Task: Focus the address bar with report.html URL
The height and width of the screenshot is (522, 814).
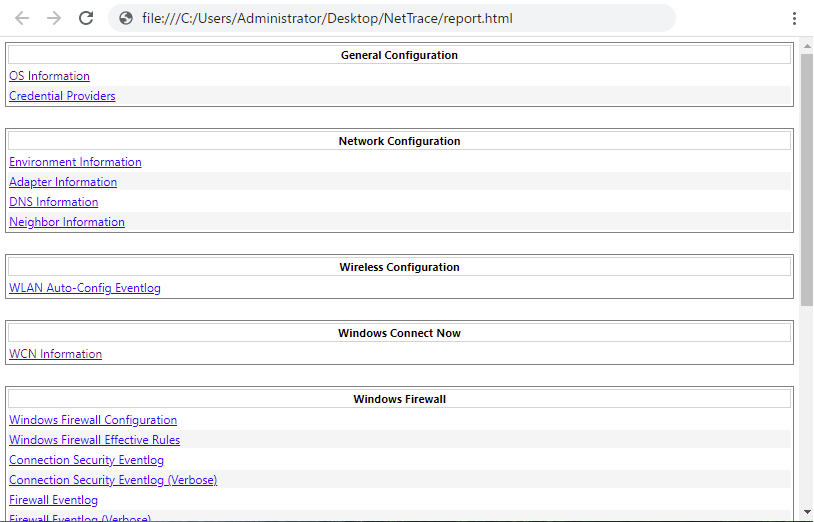Action: click(x=392, y=18)
